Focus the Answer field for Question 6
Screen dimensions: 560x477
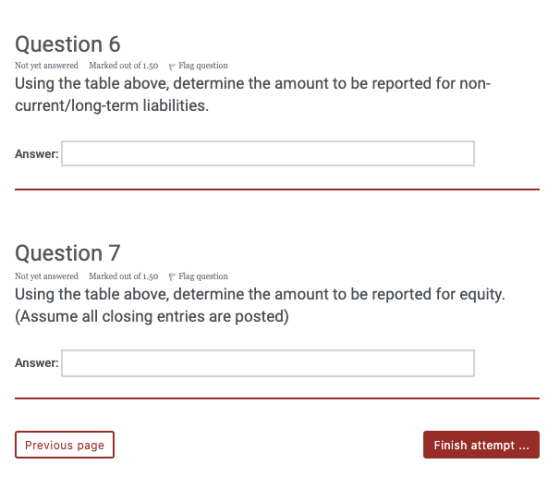click(268, 154)
